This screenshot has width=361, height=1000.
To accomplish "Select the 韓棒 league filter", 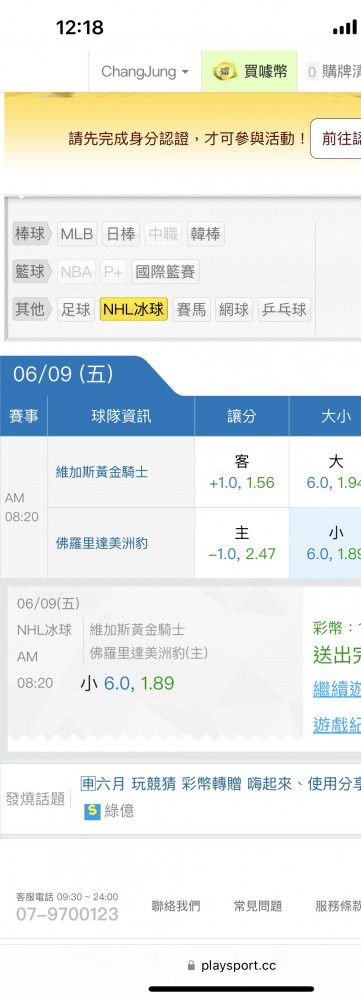I will [x=205, y=234].
